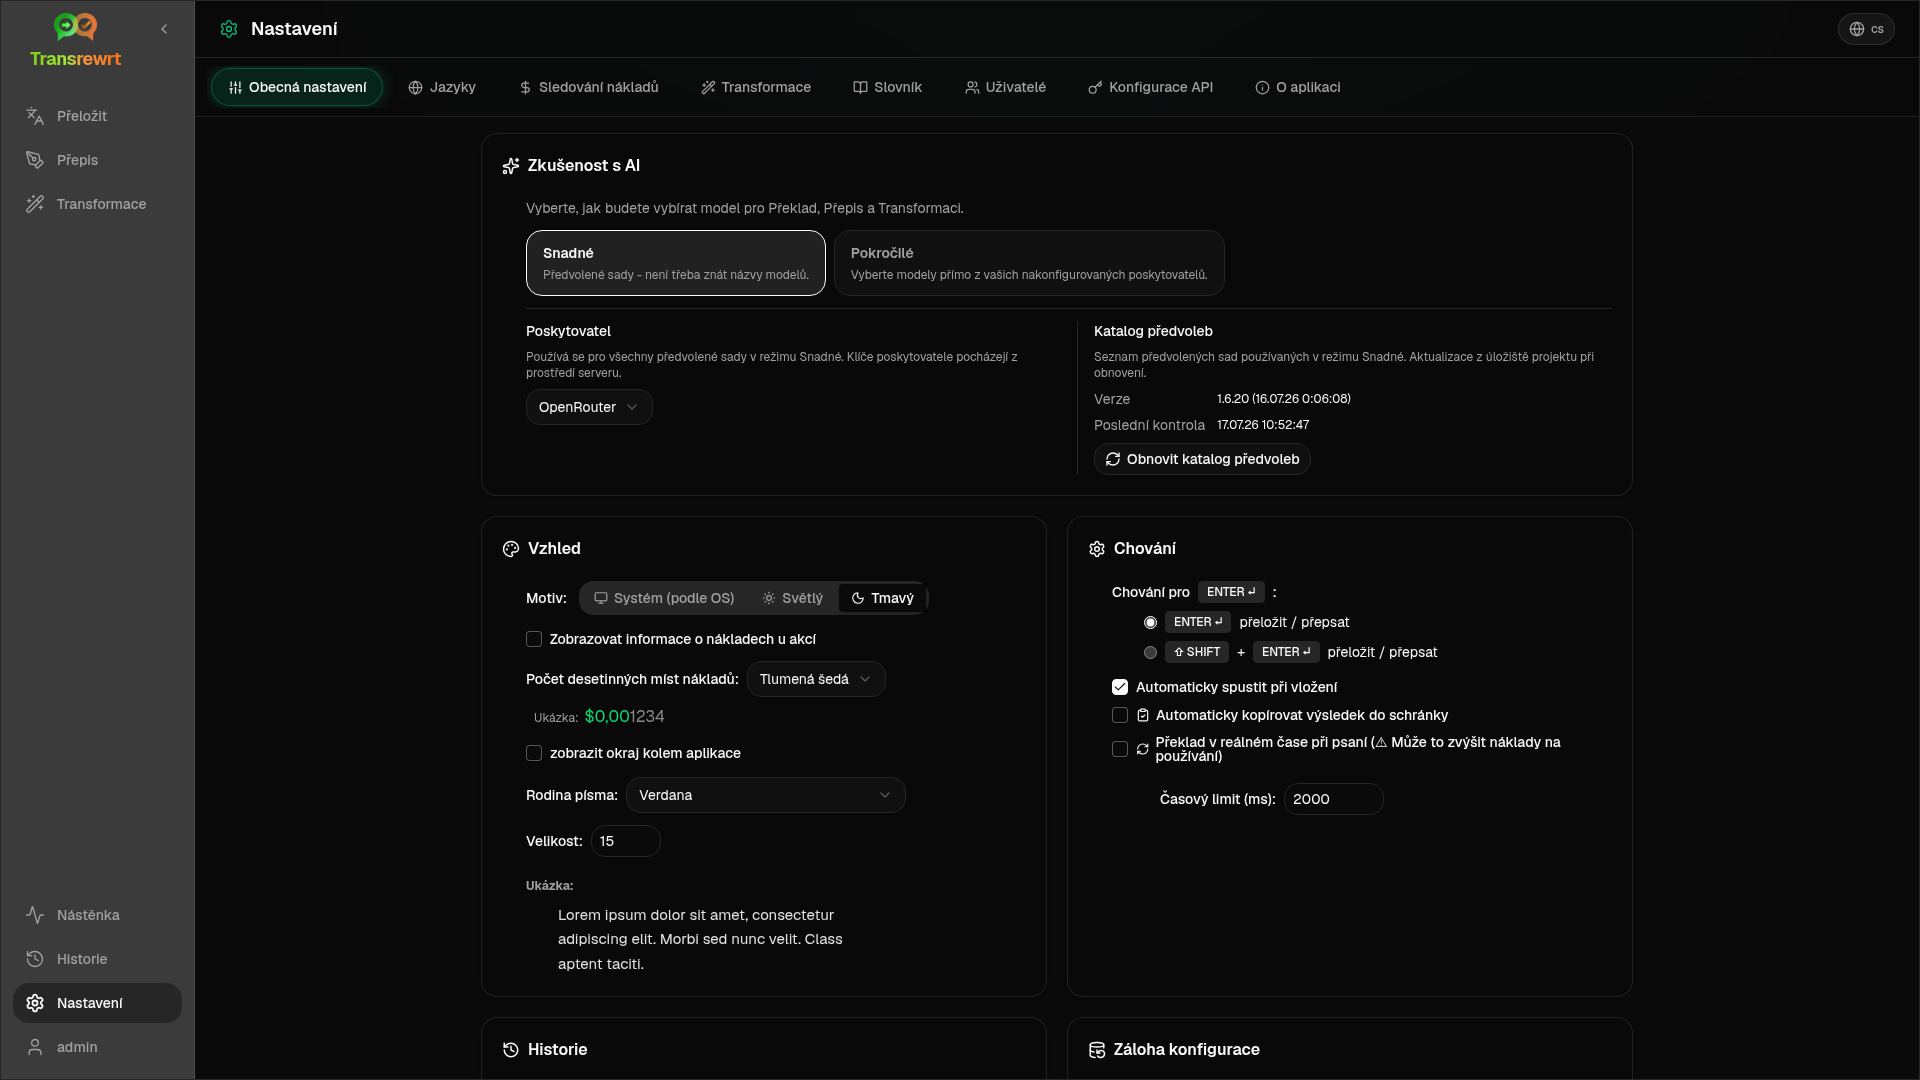Click the users icon on Uživatelé tab
Screen dimensions: 1920x1080
click(972, 88)
